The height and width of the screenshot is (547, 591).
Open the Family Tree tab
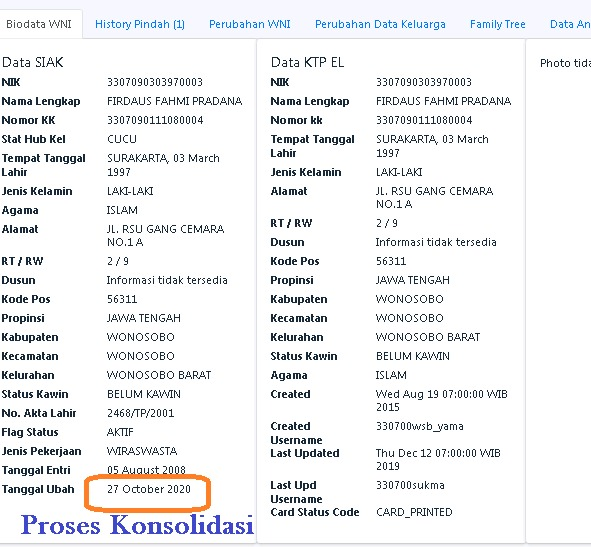pos(498,24)
